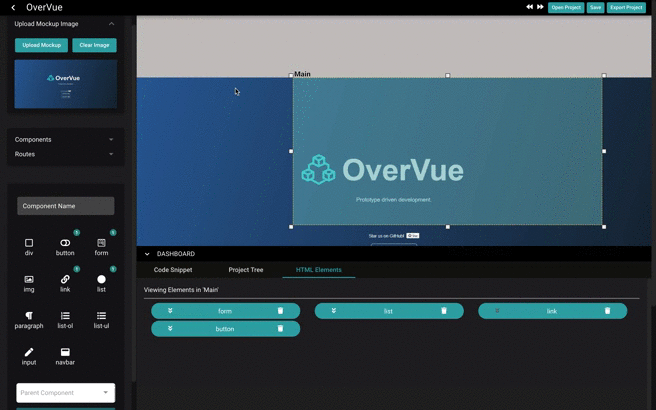The height and width of the screenshot is (410, 656).
Task: Add a div element
Action: click(x=29, y=247)
